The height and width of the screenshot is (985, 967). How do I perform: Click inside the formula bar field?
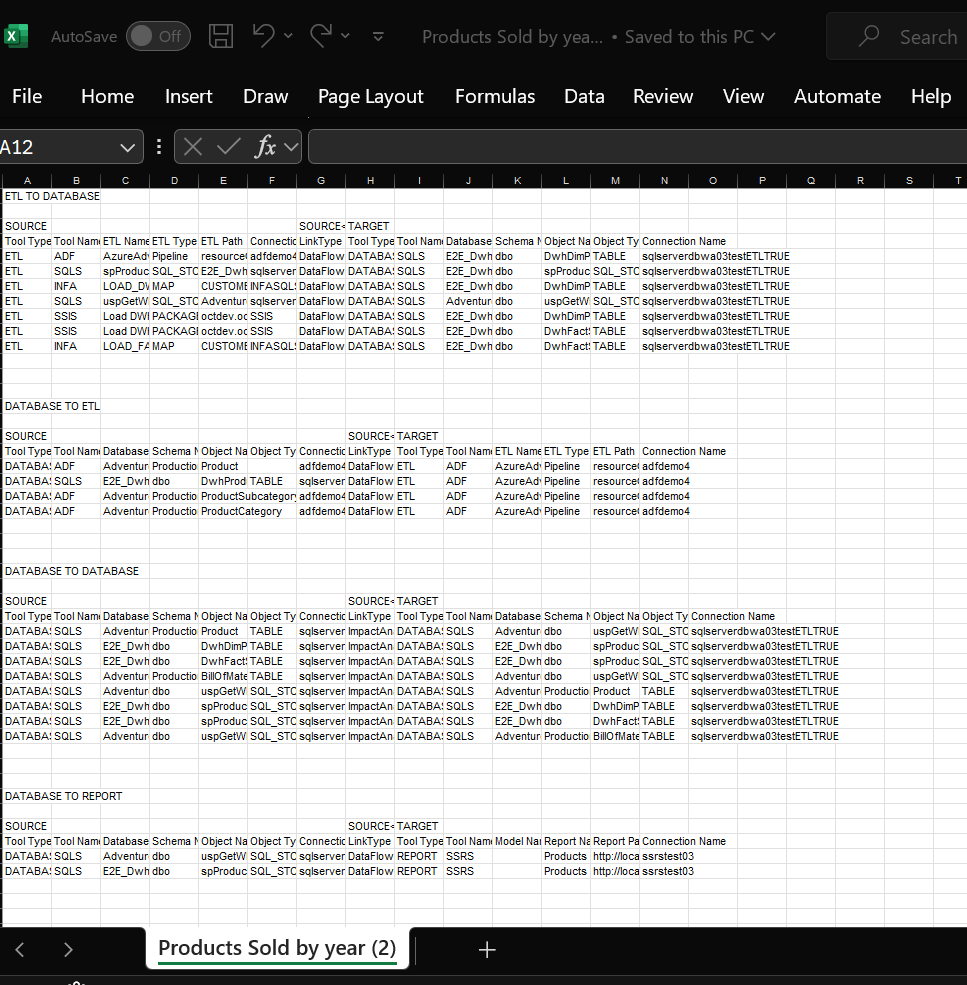[637, 147]
